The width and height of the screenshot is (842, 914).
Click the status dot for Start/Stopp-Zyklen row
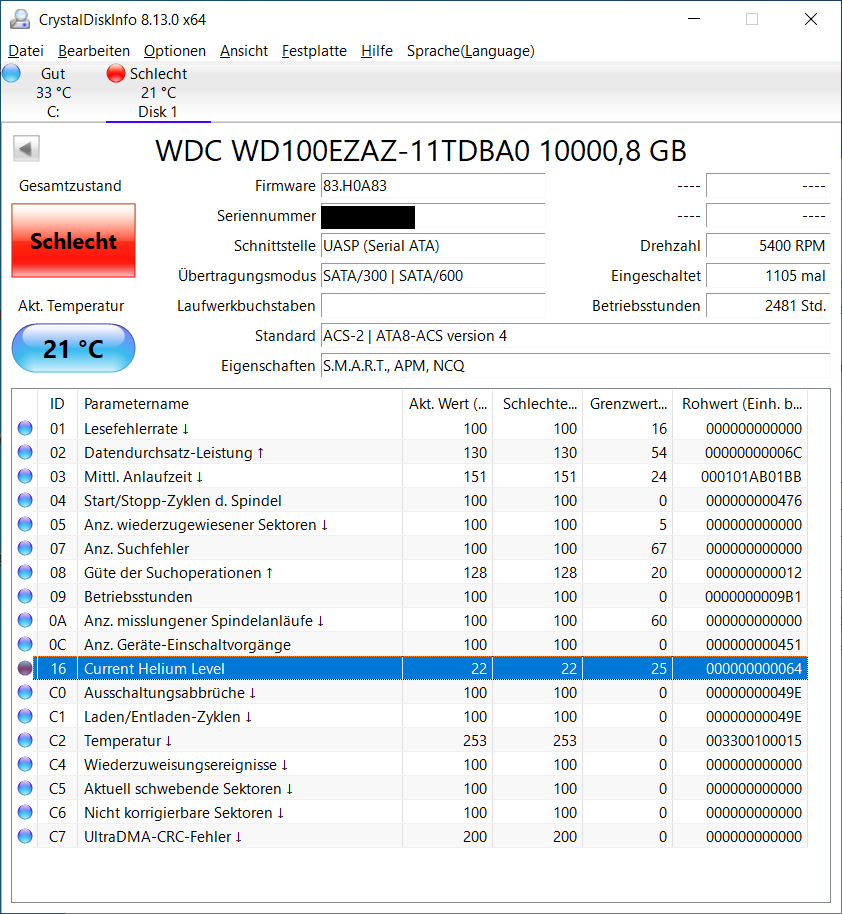tap(25, 500)
